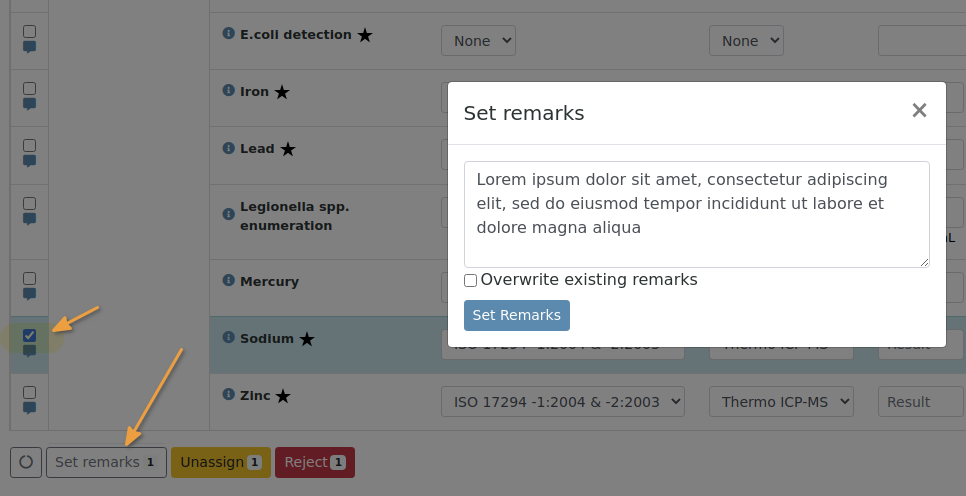Open remarks comment icon in Sodium row
Image resolution: width=966 pixels, height=496 pixels.
29,351
